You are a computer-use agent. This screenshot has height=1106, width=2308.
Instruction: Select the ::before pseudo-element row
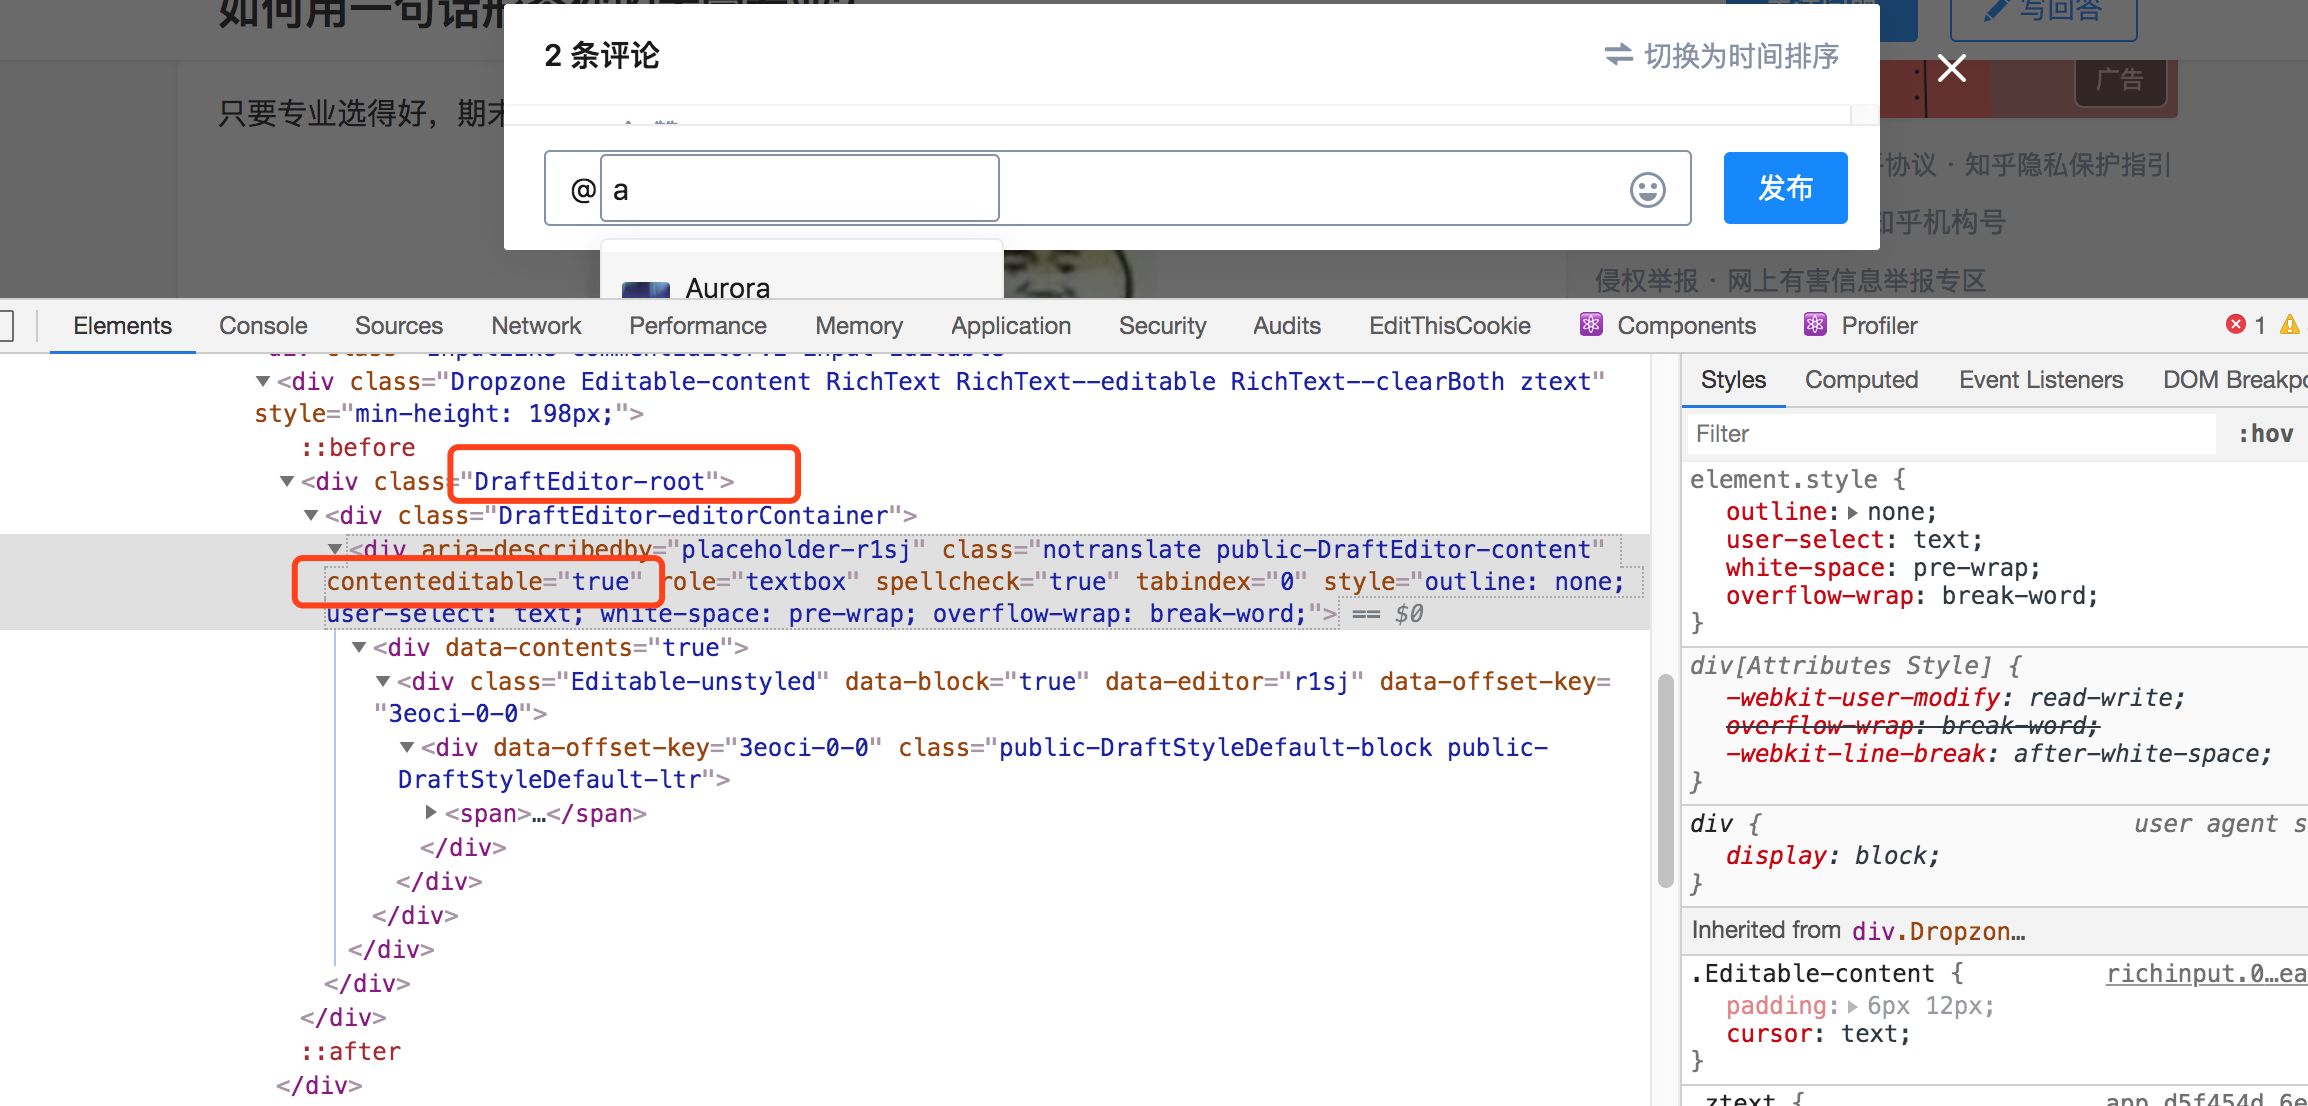[357, 447]
